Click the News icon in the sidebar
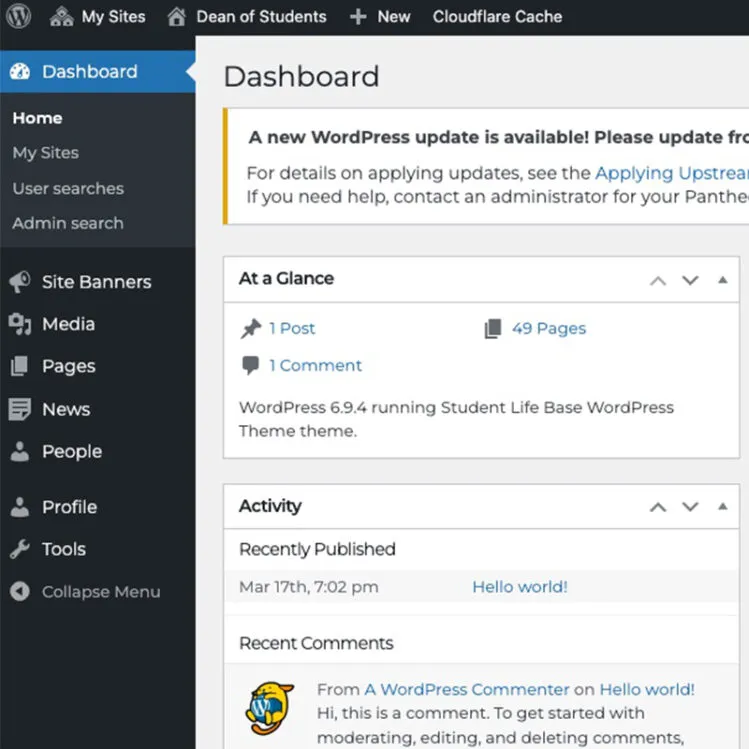 point(20,409)
